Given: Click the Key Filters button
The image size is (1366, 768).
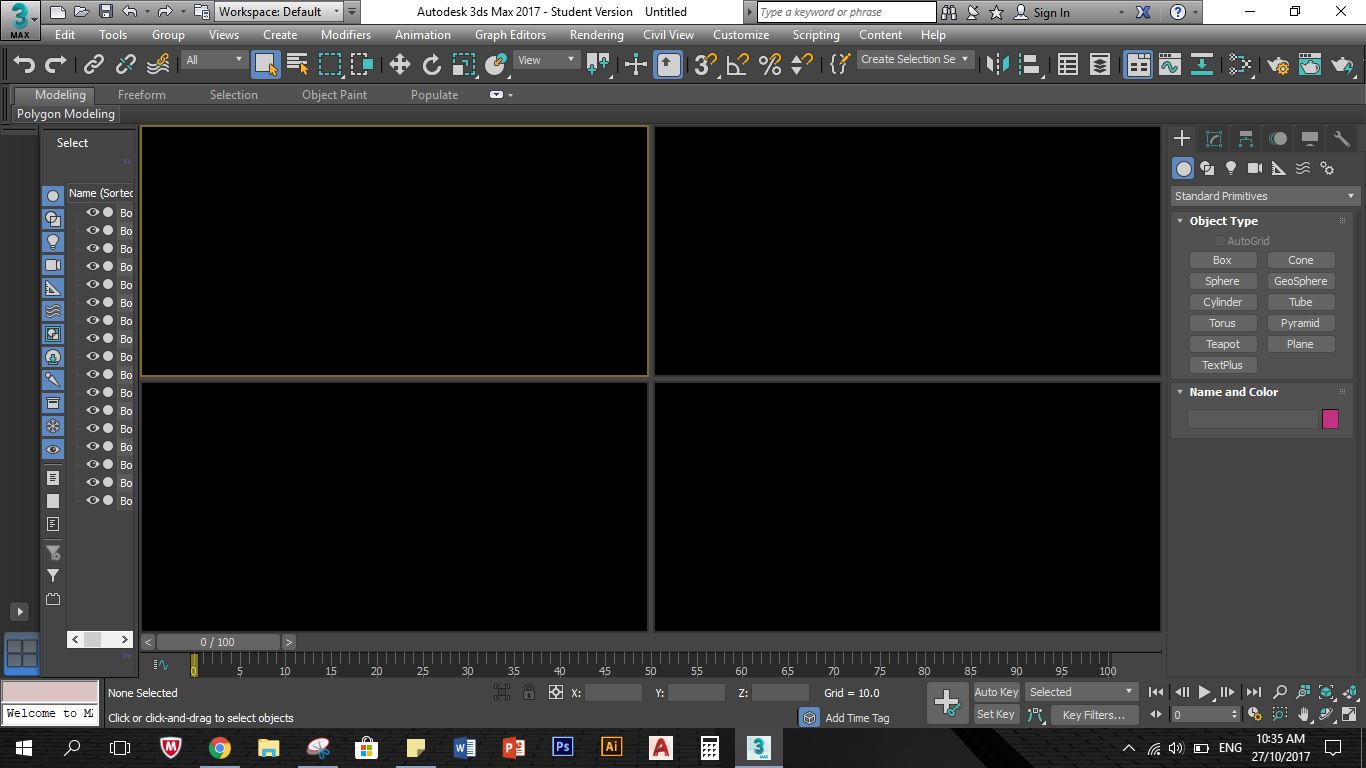Looking at the screenshot, I should [x=1093, y=715].
